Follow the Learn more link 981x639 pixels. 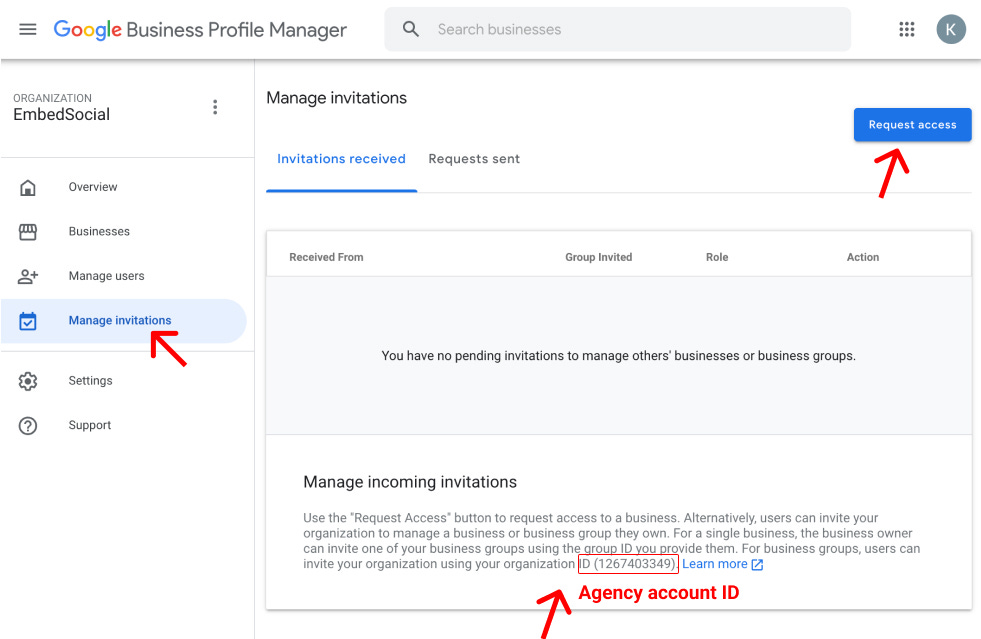tap(714, 564)
